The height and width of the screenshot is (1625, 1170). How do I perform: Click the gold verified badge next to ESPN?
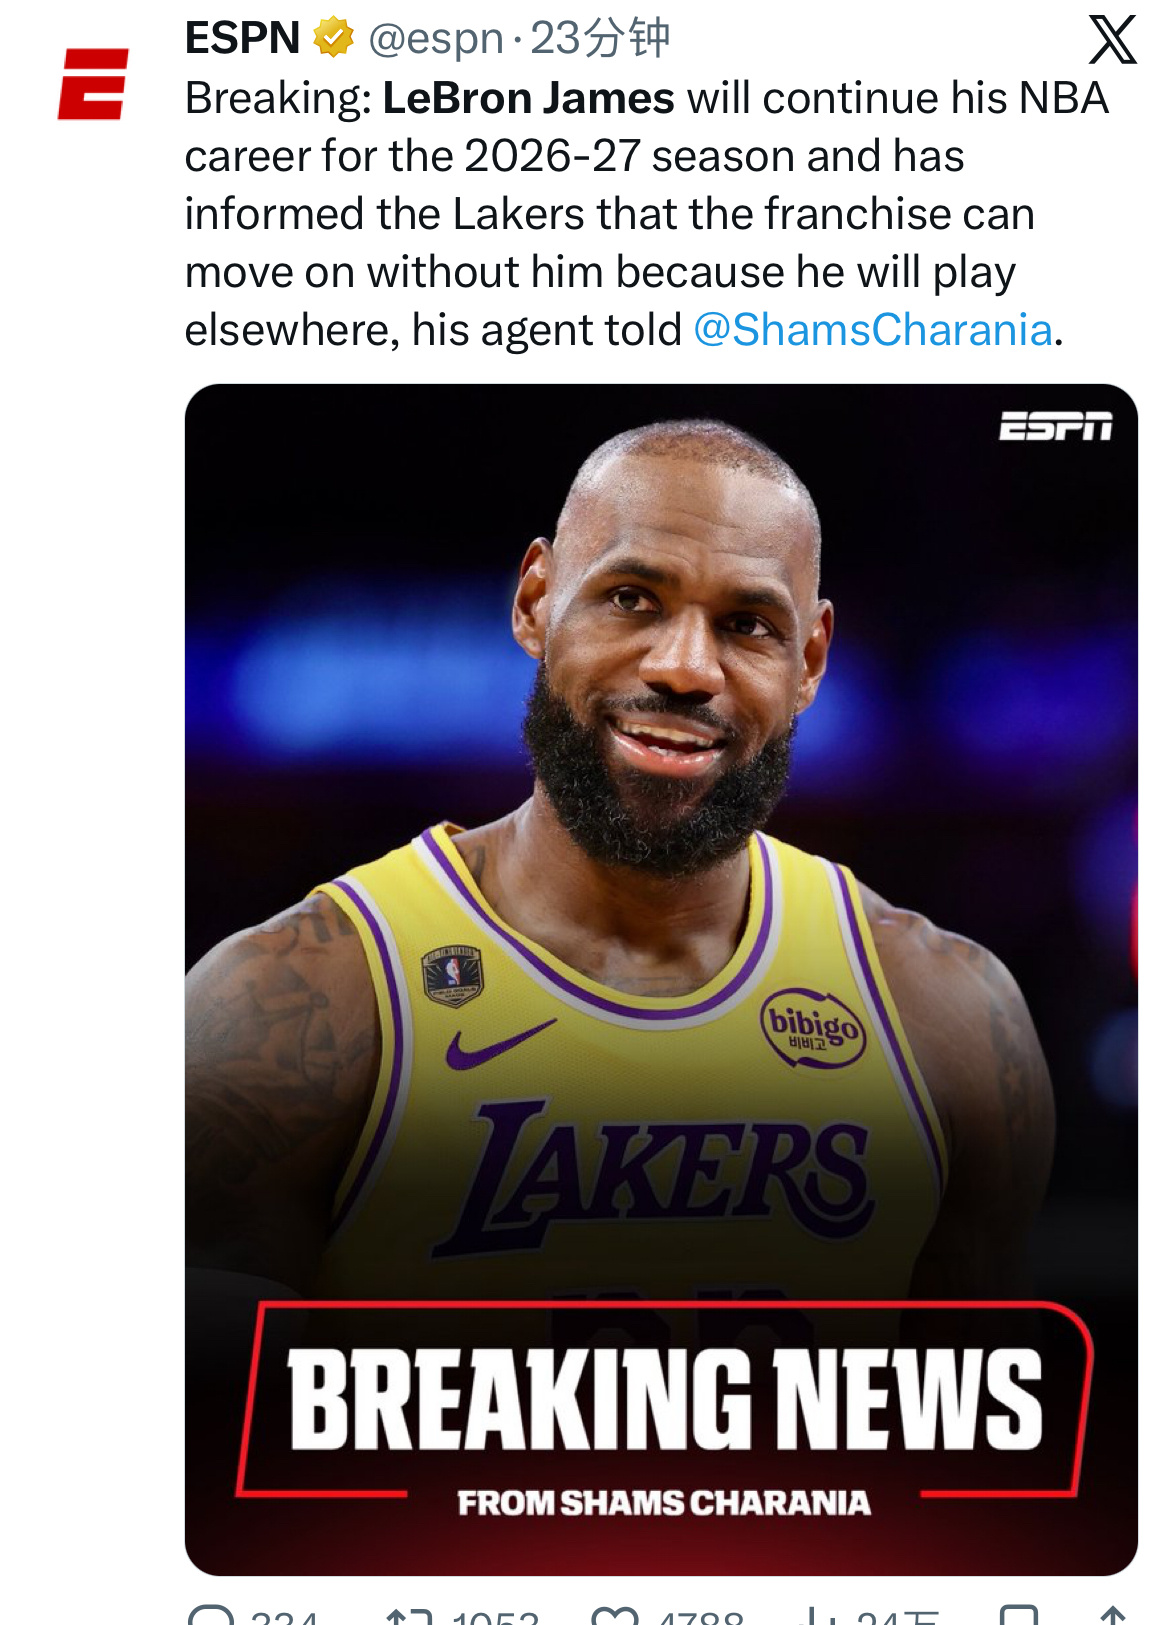333,38
